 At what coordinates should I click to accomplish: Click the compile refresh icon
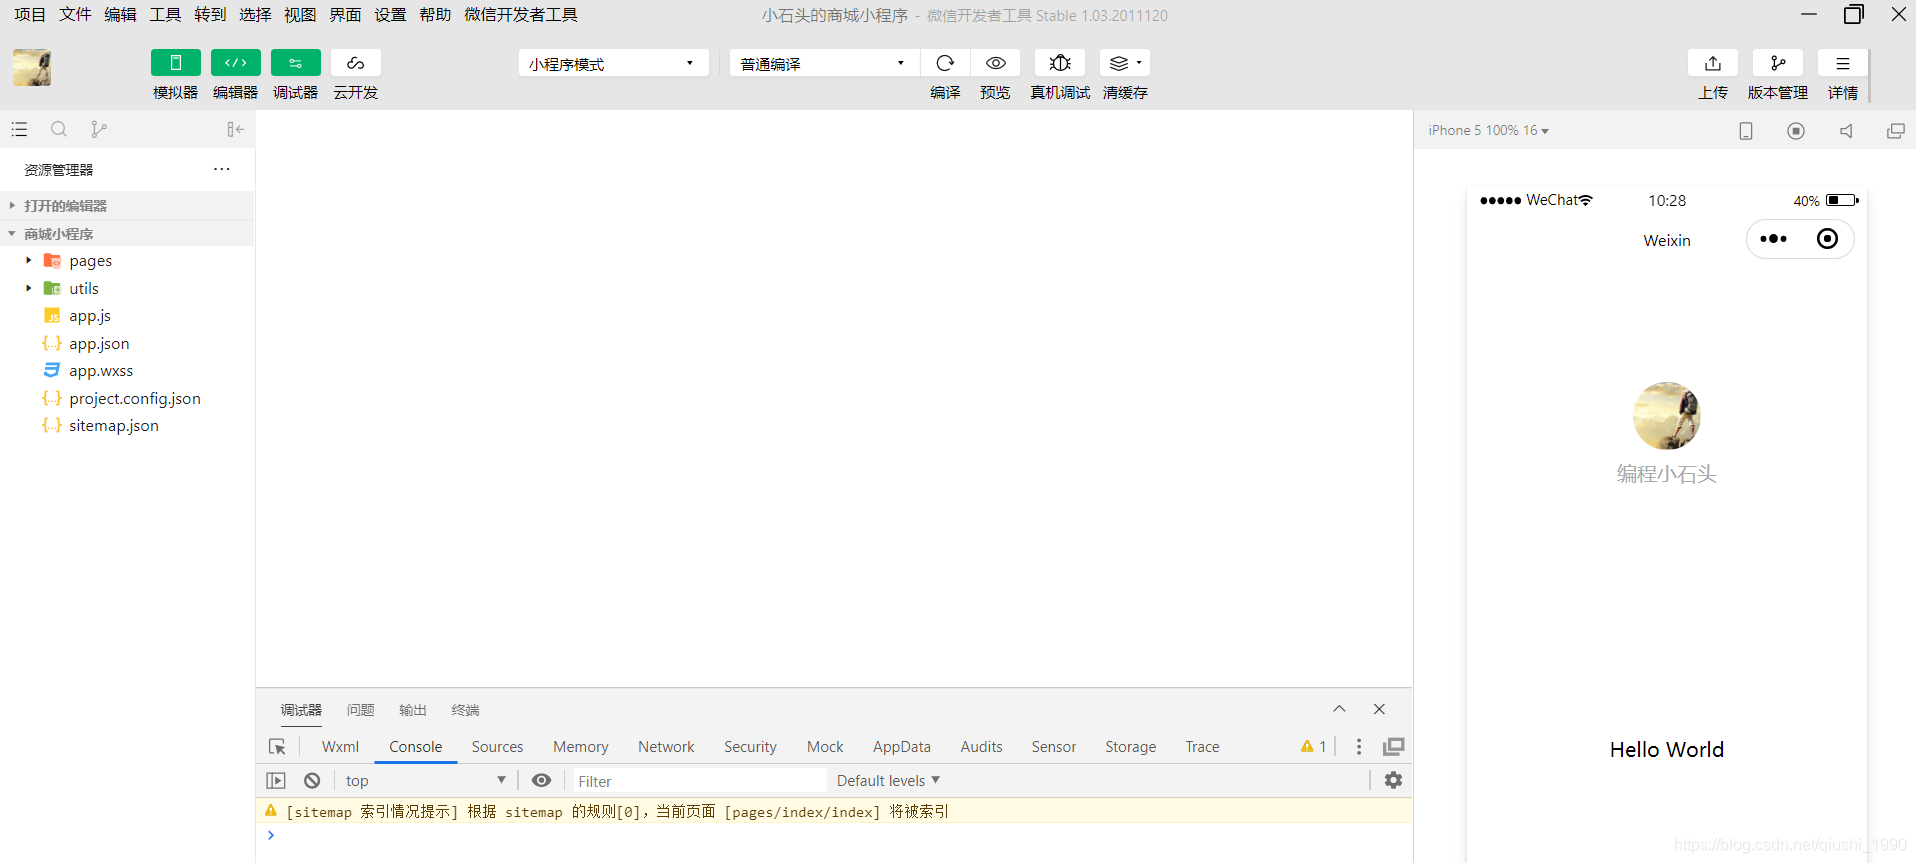tap(945, 63)
